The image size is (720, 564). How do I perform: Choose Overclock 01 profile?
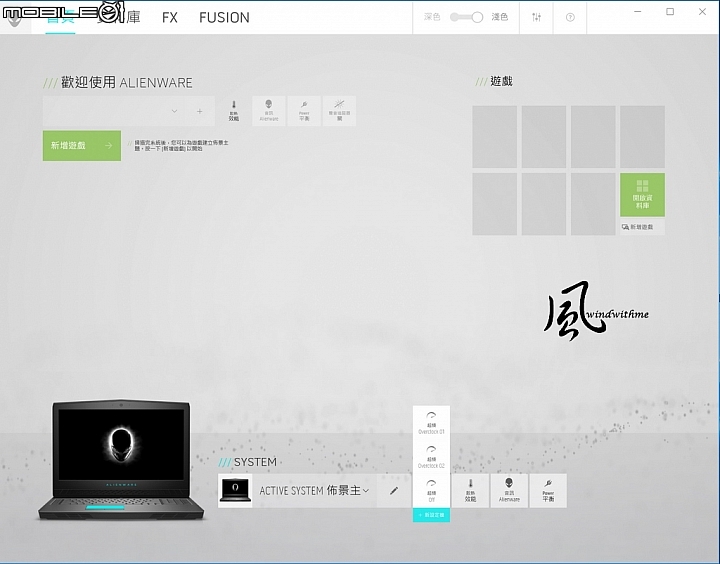tap(431, 423)
